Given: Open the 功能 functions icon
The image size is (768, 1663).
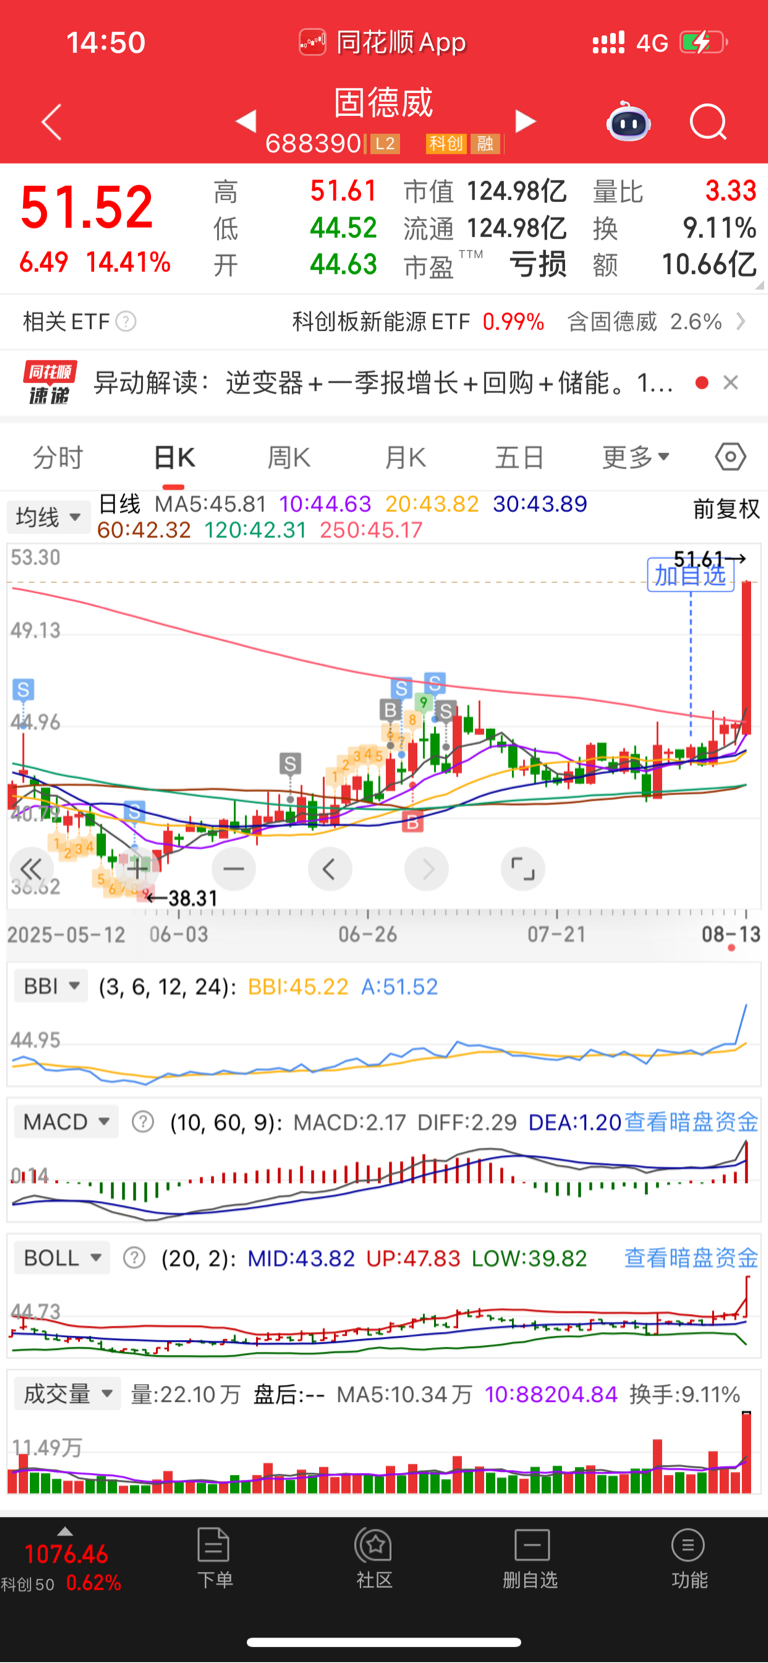Looking at the screenshot, I should click(x=689, y=1558).
